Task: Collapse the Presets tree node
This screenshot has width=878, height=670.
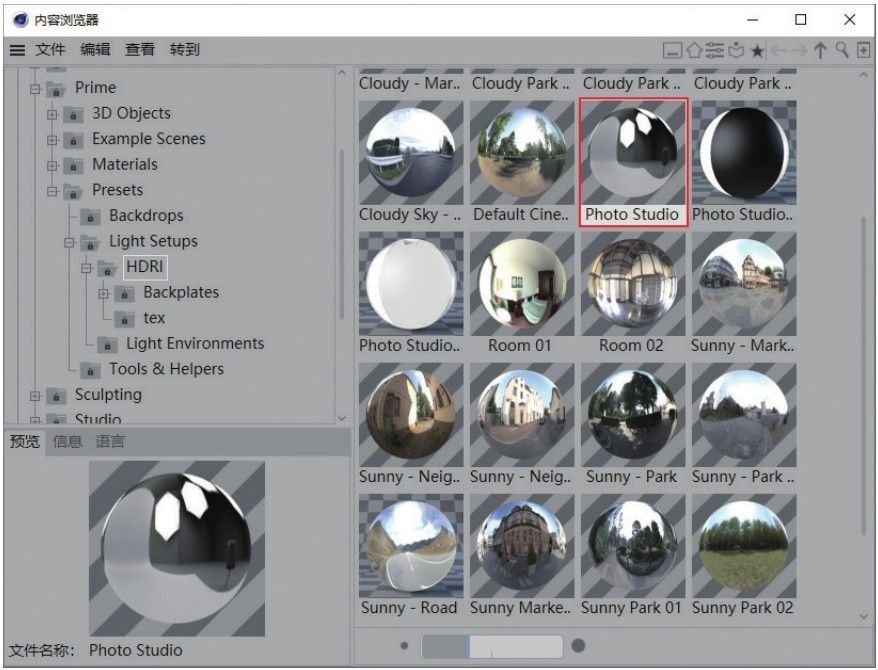Action: [52, 191]
